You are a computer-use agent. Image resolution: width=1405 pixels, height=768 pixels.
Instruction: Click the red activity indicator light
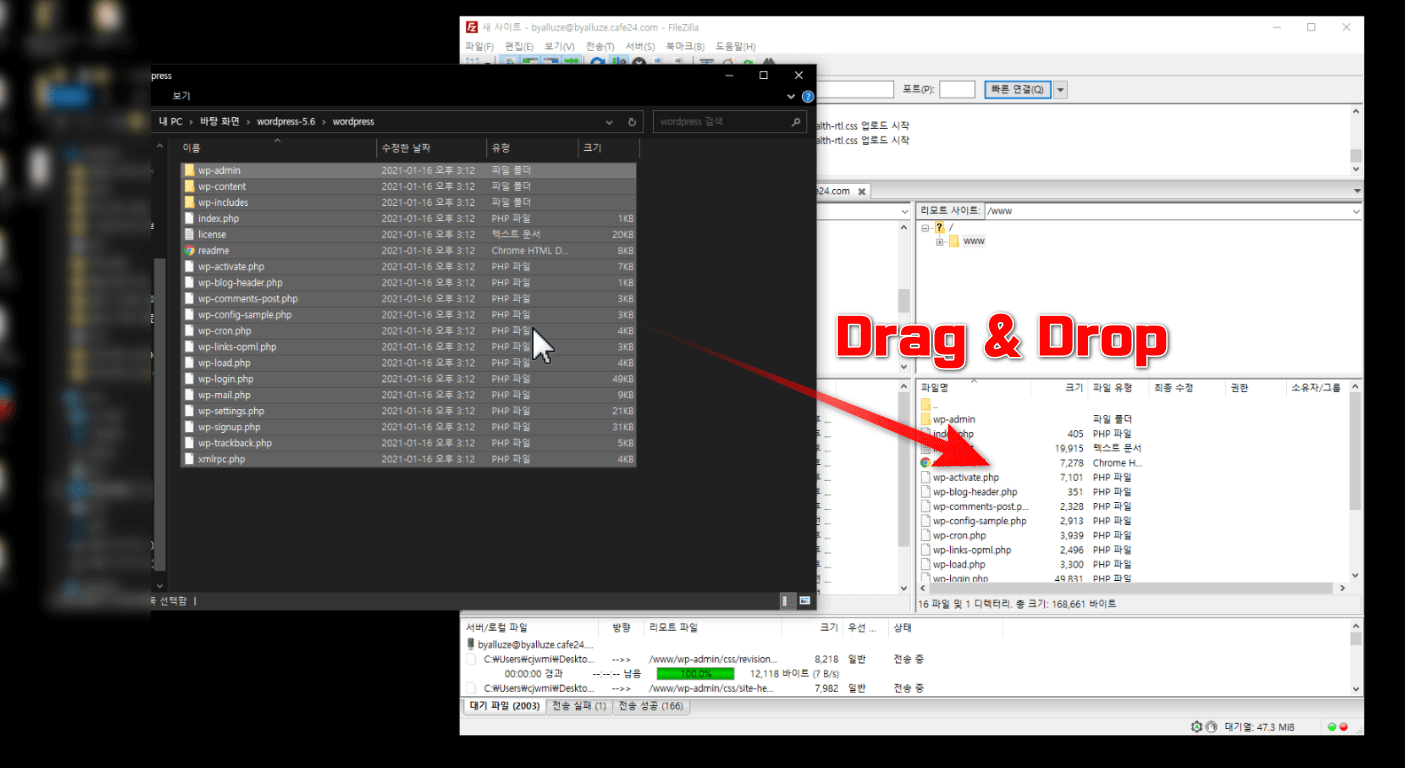[1343, 727]
